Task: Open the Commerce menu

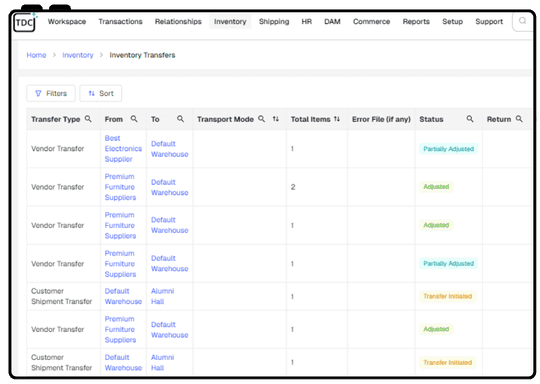Action: [x=371, y=22]
